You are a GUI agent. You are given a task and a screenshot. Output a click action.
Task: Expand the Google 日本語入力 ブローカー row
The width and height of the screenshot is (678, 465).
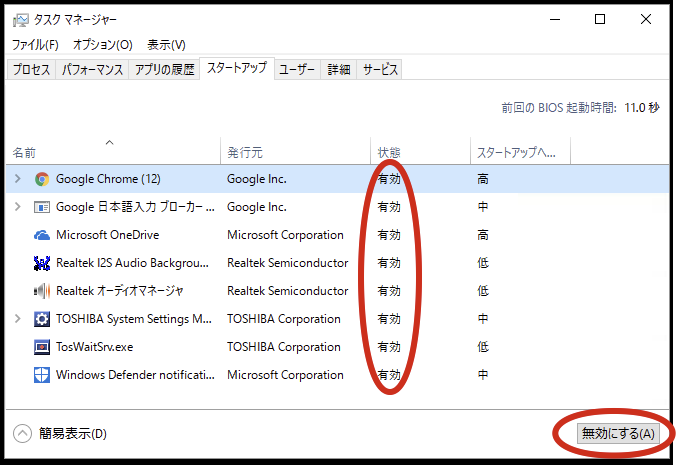(x=18, y=207)
